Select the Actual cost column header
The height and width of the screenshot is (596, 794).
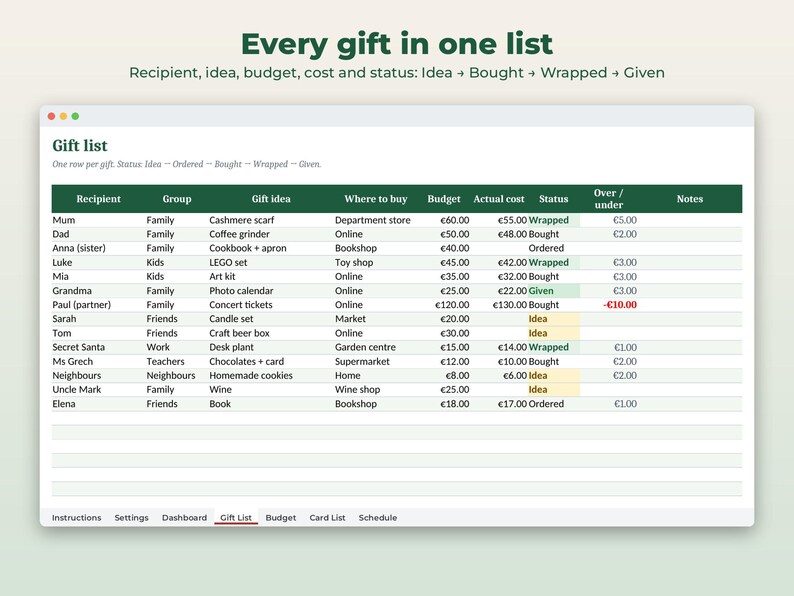(499, 199)
